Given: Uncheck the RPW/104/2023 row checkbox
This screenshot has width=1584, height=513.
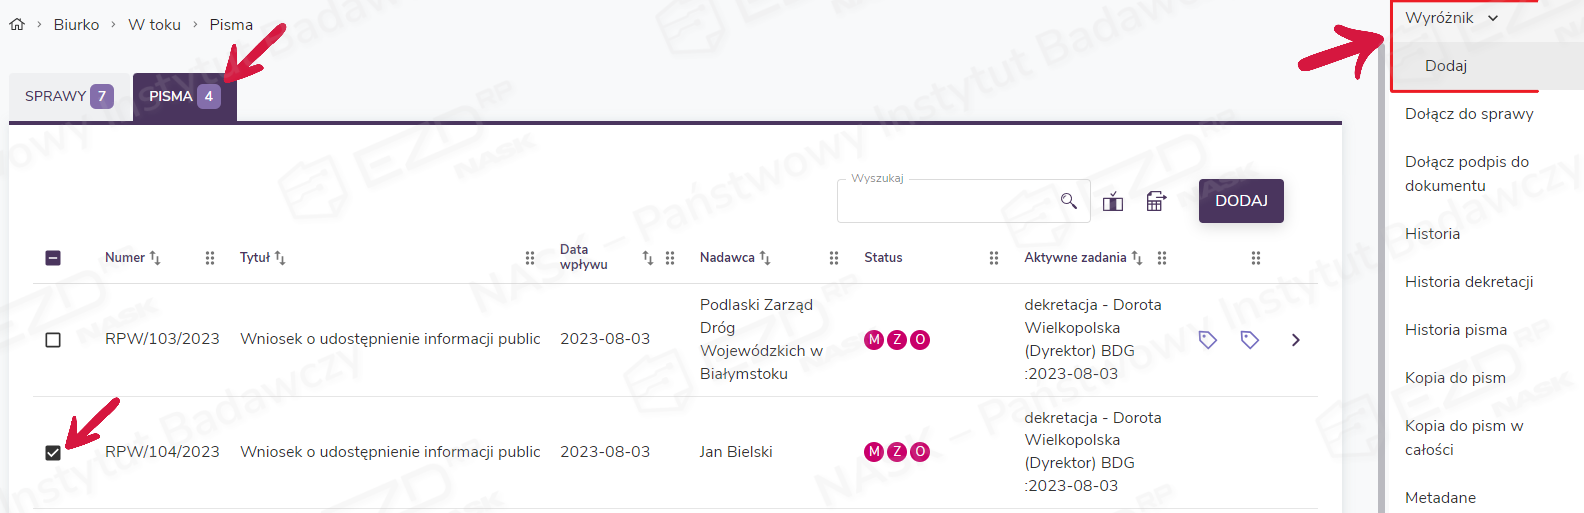Looking at the screenshot, I should coord(53,453).
